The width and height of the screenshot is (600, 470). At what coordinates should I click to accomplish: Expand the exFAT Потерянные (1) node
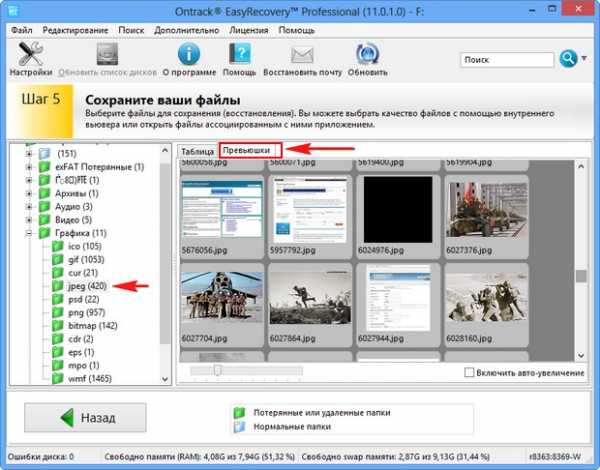29,167
